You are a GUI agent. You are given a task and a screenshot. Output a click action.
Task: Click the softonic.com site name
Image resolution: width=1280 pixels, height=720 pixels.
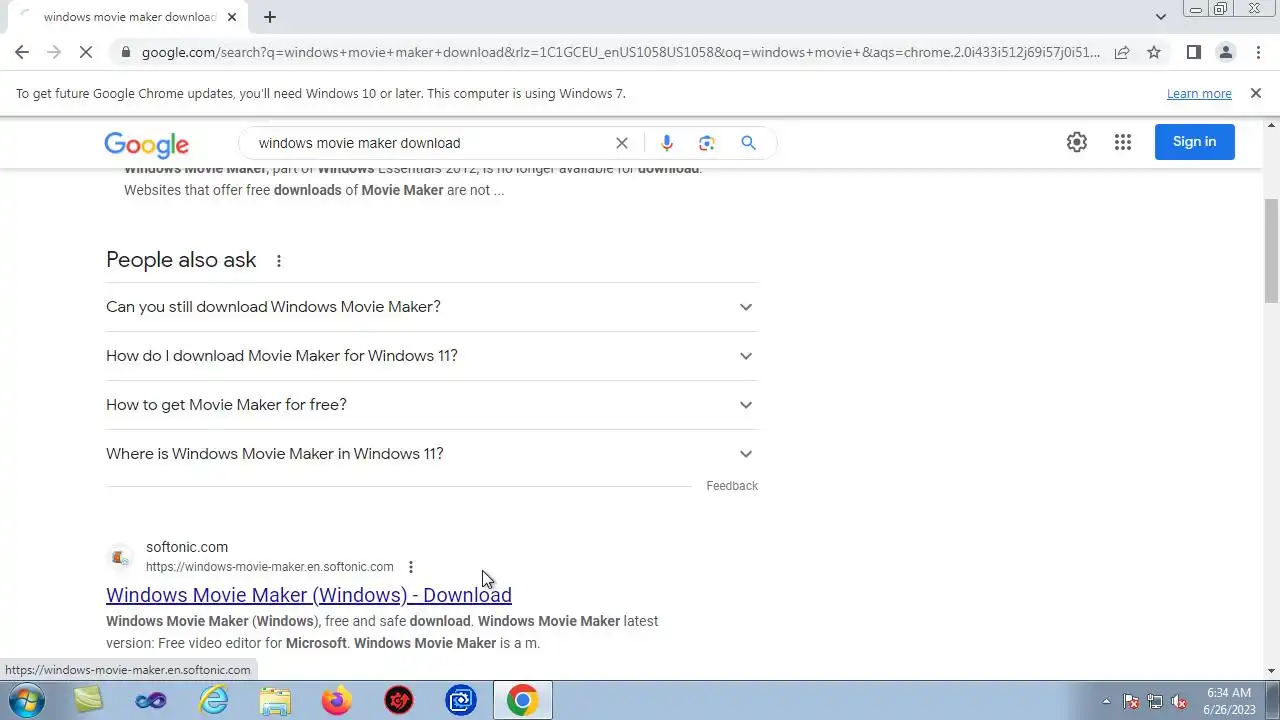tap(187, 547)
